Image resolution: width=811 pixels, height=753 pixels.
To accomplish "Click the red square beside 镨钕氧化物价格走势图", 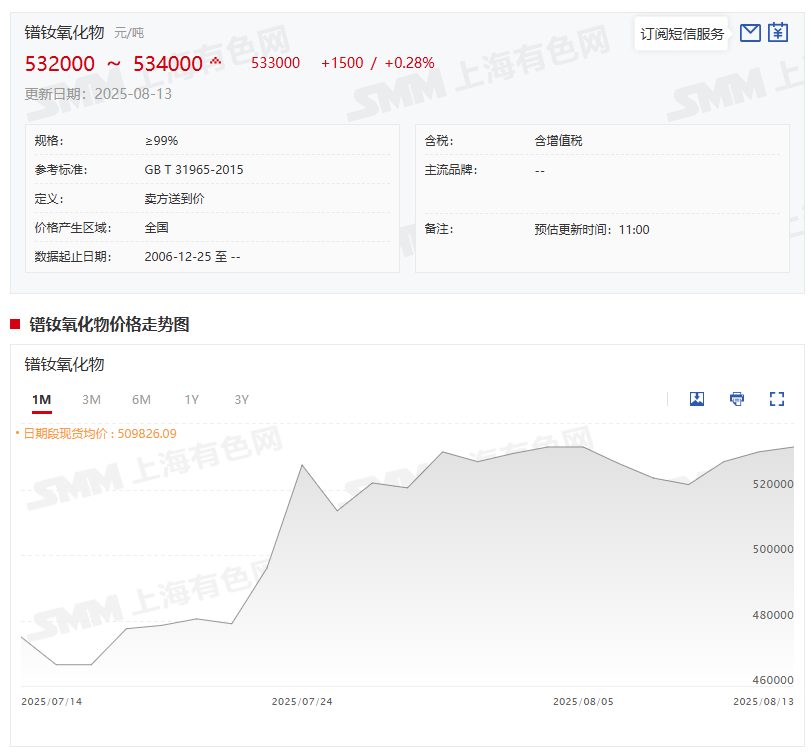I will pos(15,324).
